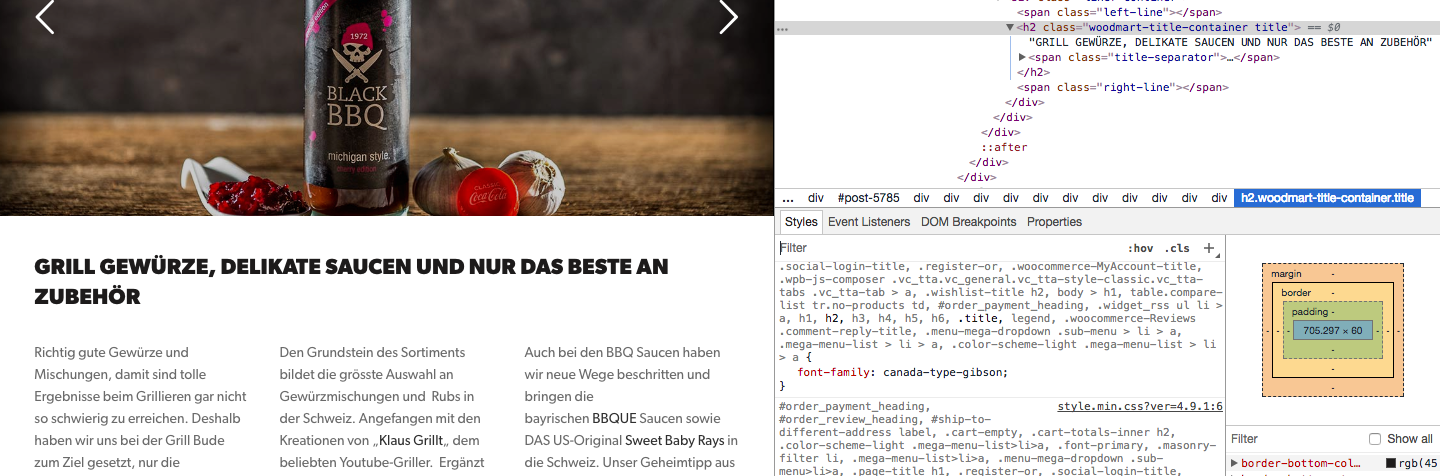Screen dimensions: 1440x476
Task: Collapse the h2 woodmart-title-container node
Action: tap(1010, 27)
